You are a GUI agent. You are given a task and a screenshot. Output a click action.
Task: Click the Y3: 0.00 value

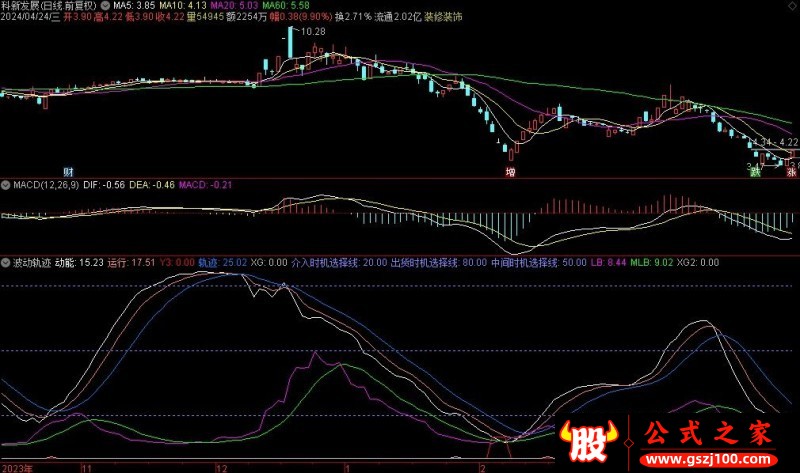pos(177,263)
